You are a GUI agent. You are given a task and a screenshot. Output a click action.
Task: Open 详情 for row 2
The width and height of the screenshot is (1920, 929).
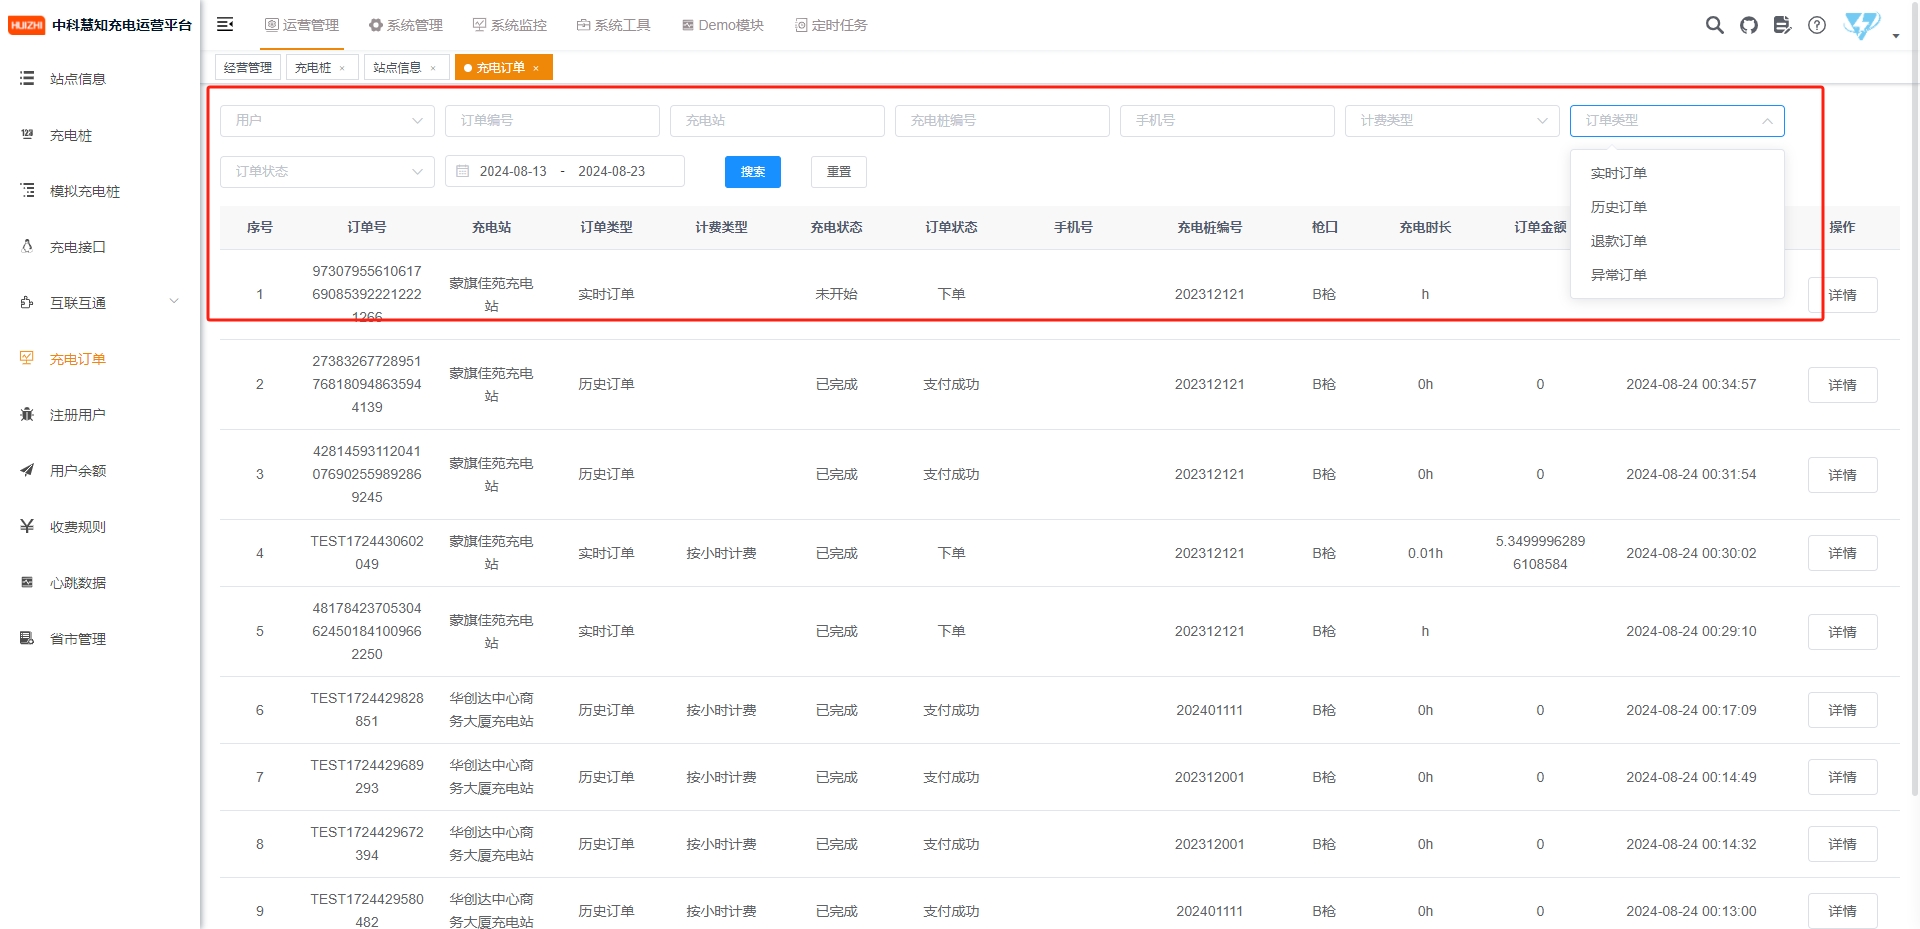pos(1842,385)
